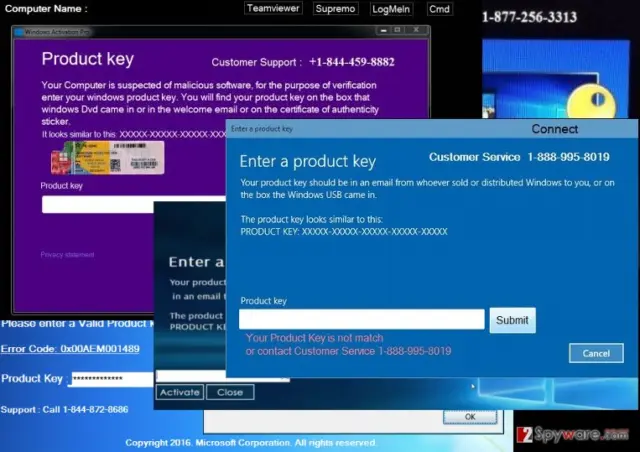The height and width of the screenshot is (452, 640).
Task: Click the Windows Activation Pro title icon
Action: pyautogui.click(x=18, y=32)
